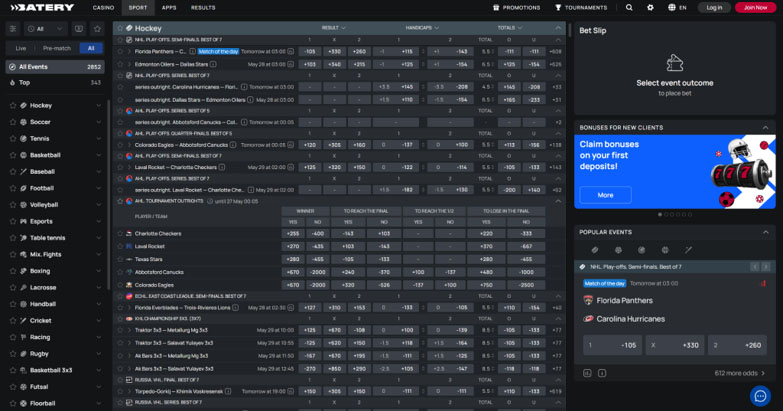783x411 pixels.
Task: Star the Hockey section header as favorite
Action: 120,29
